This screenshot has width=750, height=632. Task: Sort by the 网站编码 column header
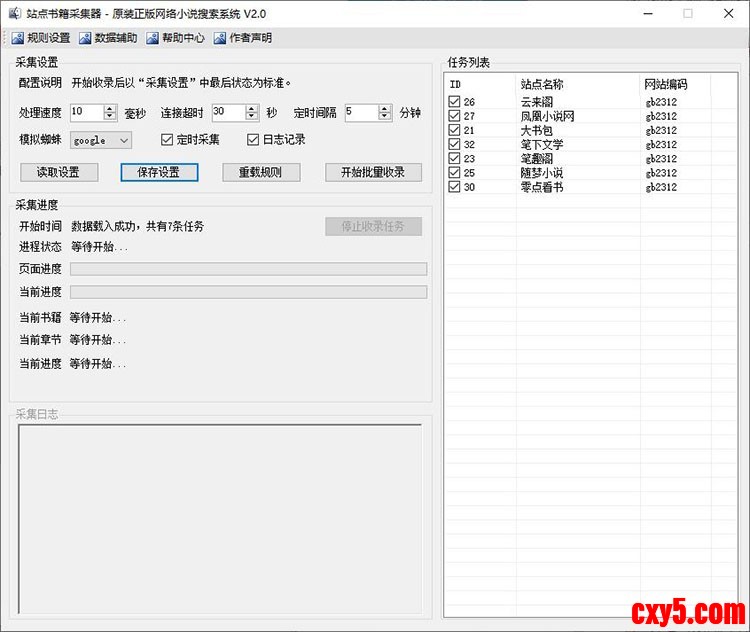pos(675,85)
